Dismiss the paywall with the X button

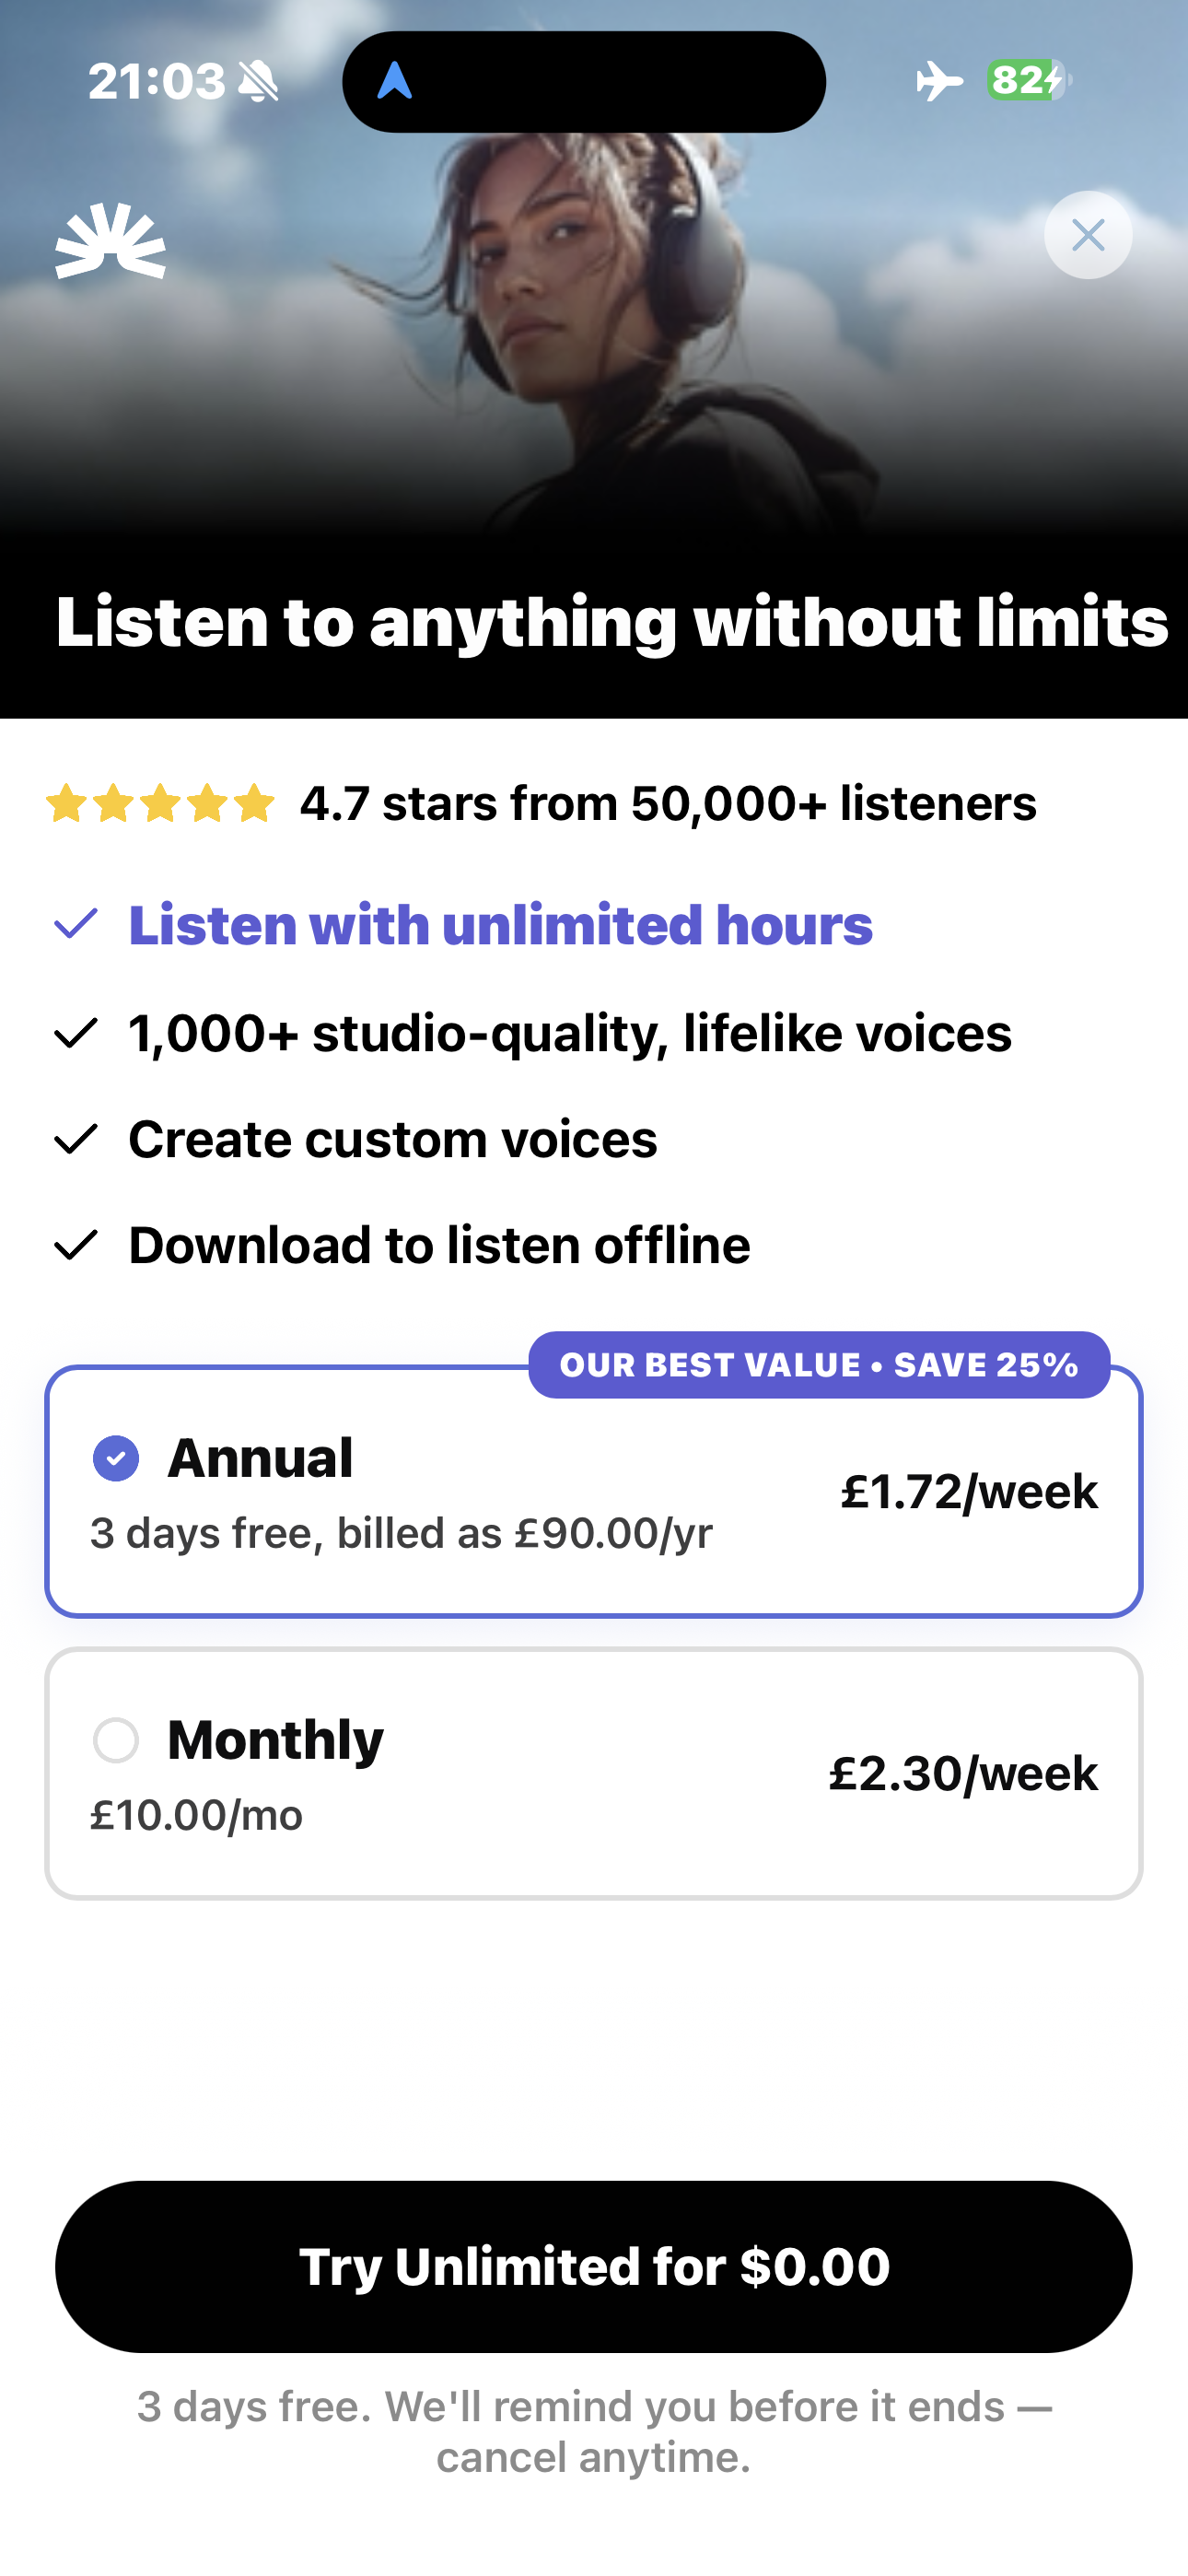click(x=1088, y=235)
